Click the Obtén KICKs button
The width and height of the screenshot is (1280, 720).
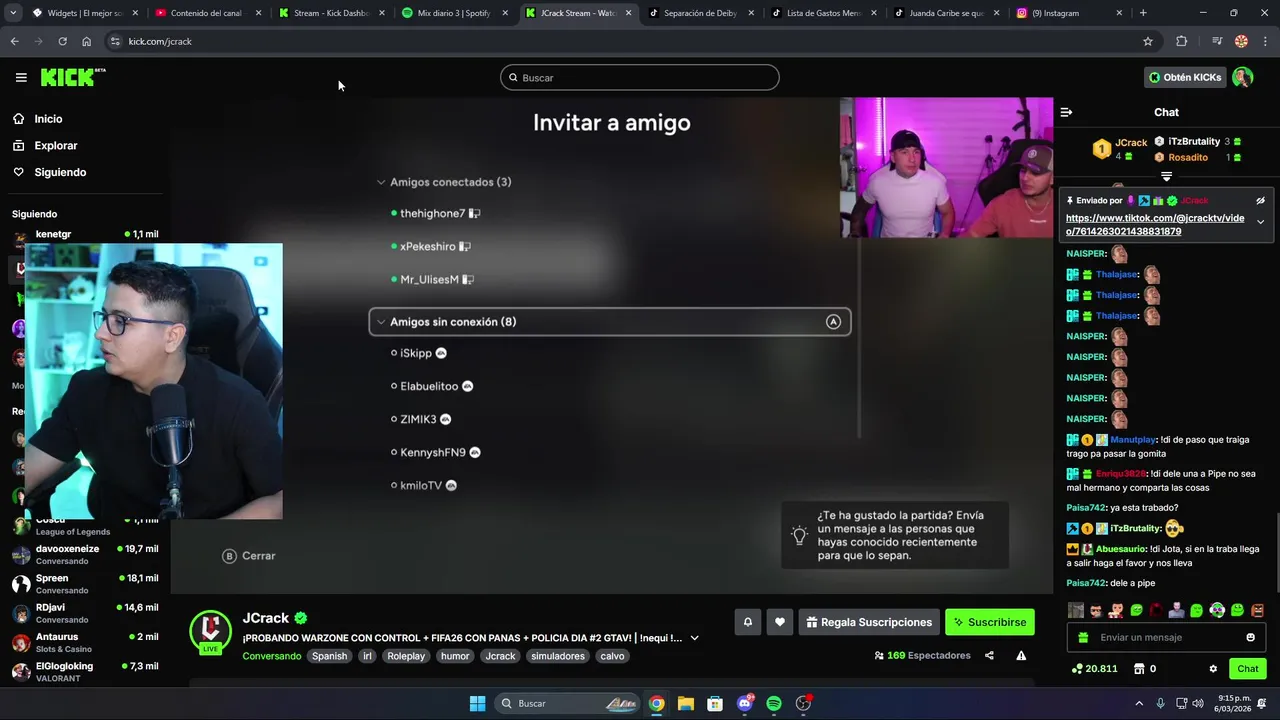tap(1185, 77)
